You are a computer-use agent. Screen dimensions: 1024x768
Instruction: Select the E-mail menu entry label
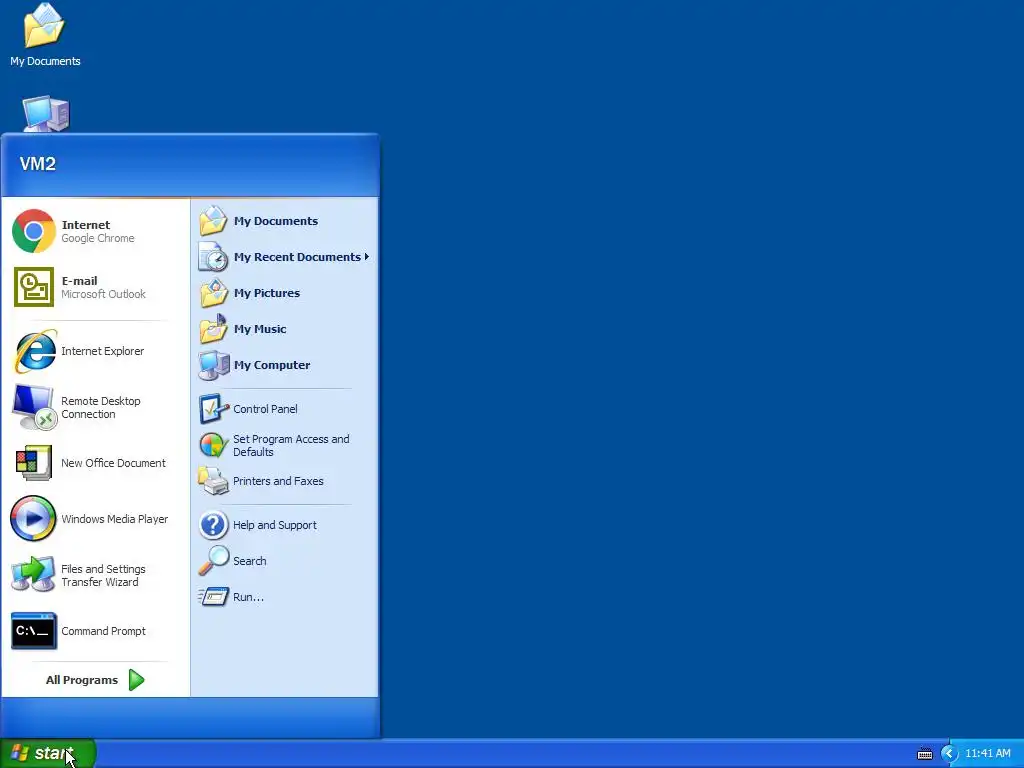(x=79, y=281)
